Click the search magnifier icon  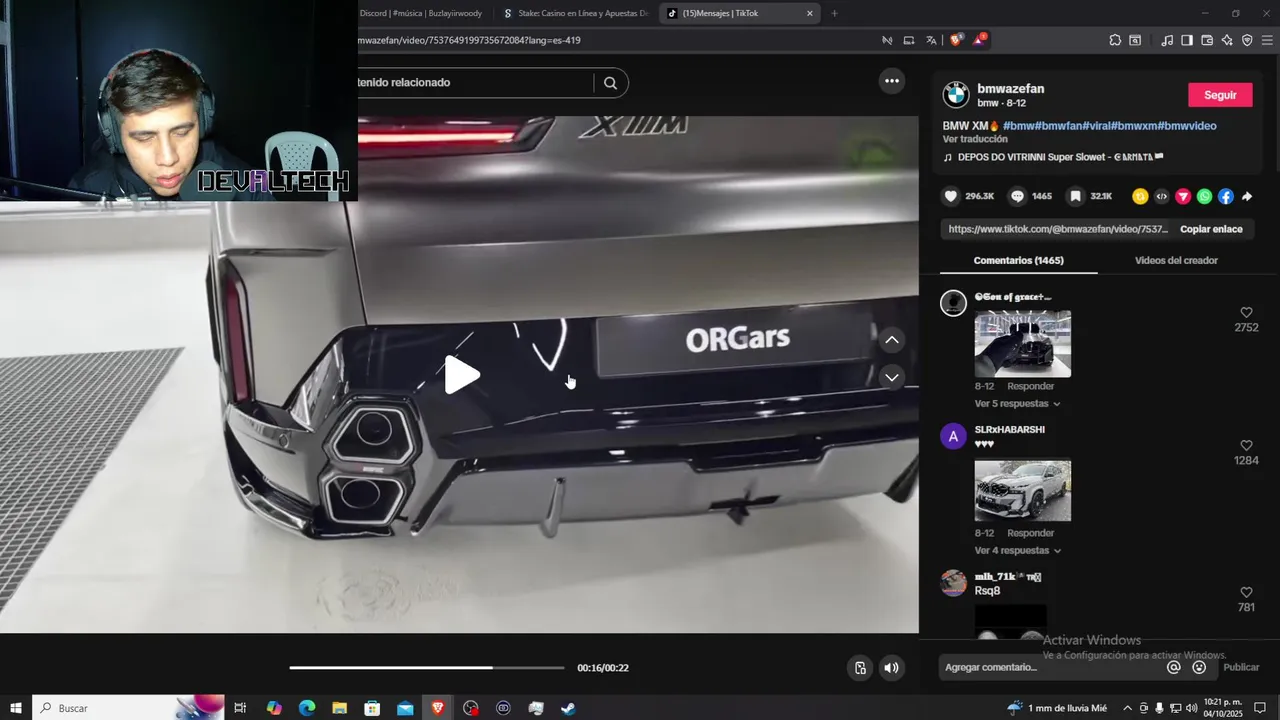610,83
